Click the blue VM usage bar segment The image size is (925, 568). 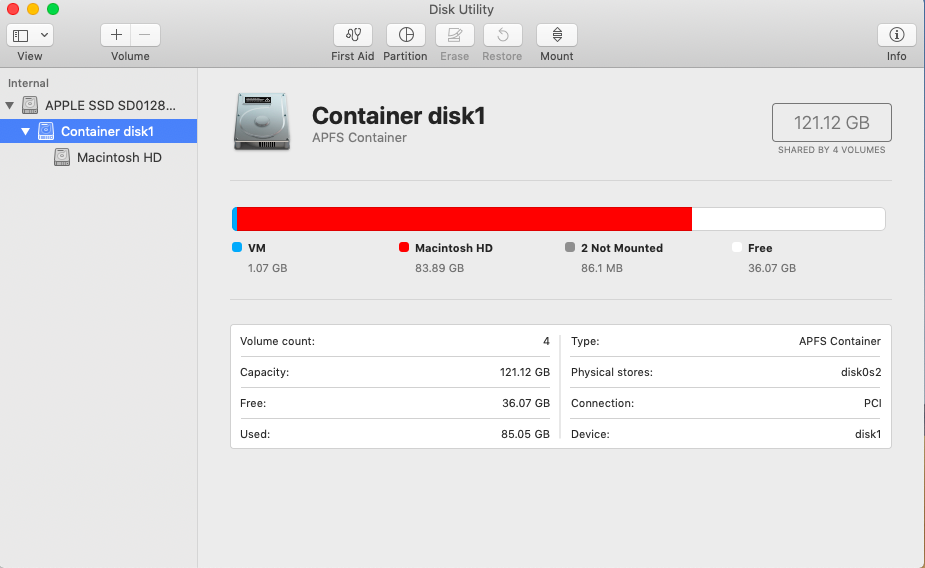coord(234,219)
